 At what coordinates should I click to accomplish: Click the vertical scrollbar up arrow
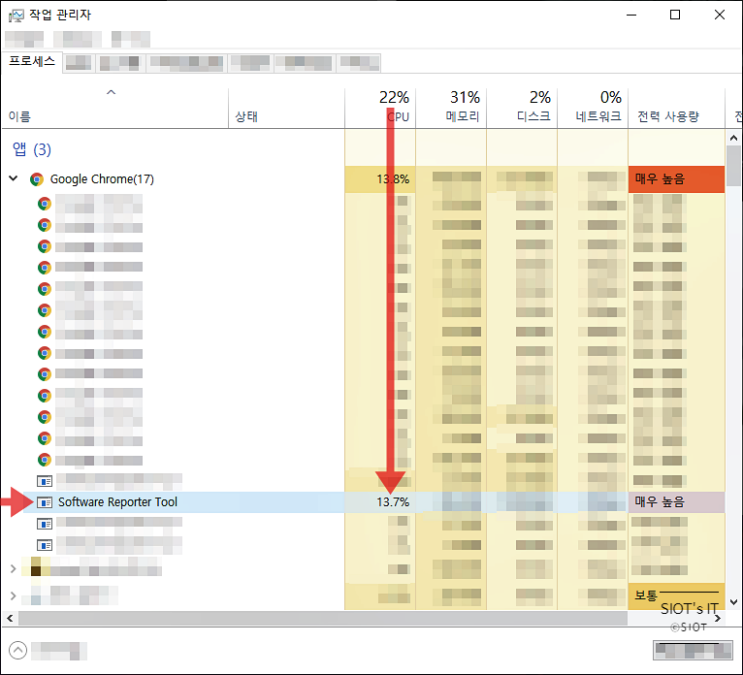(x=734, y=138)
